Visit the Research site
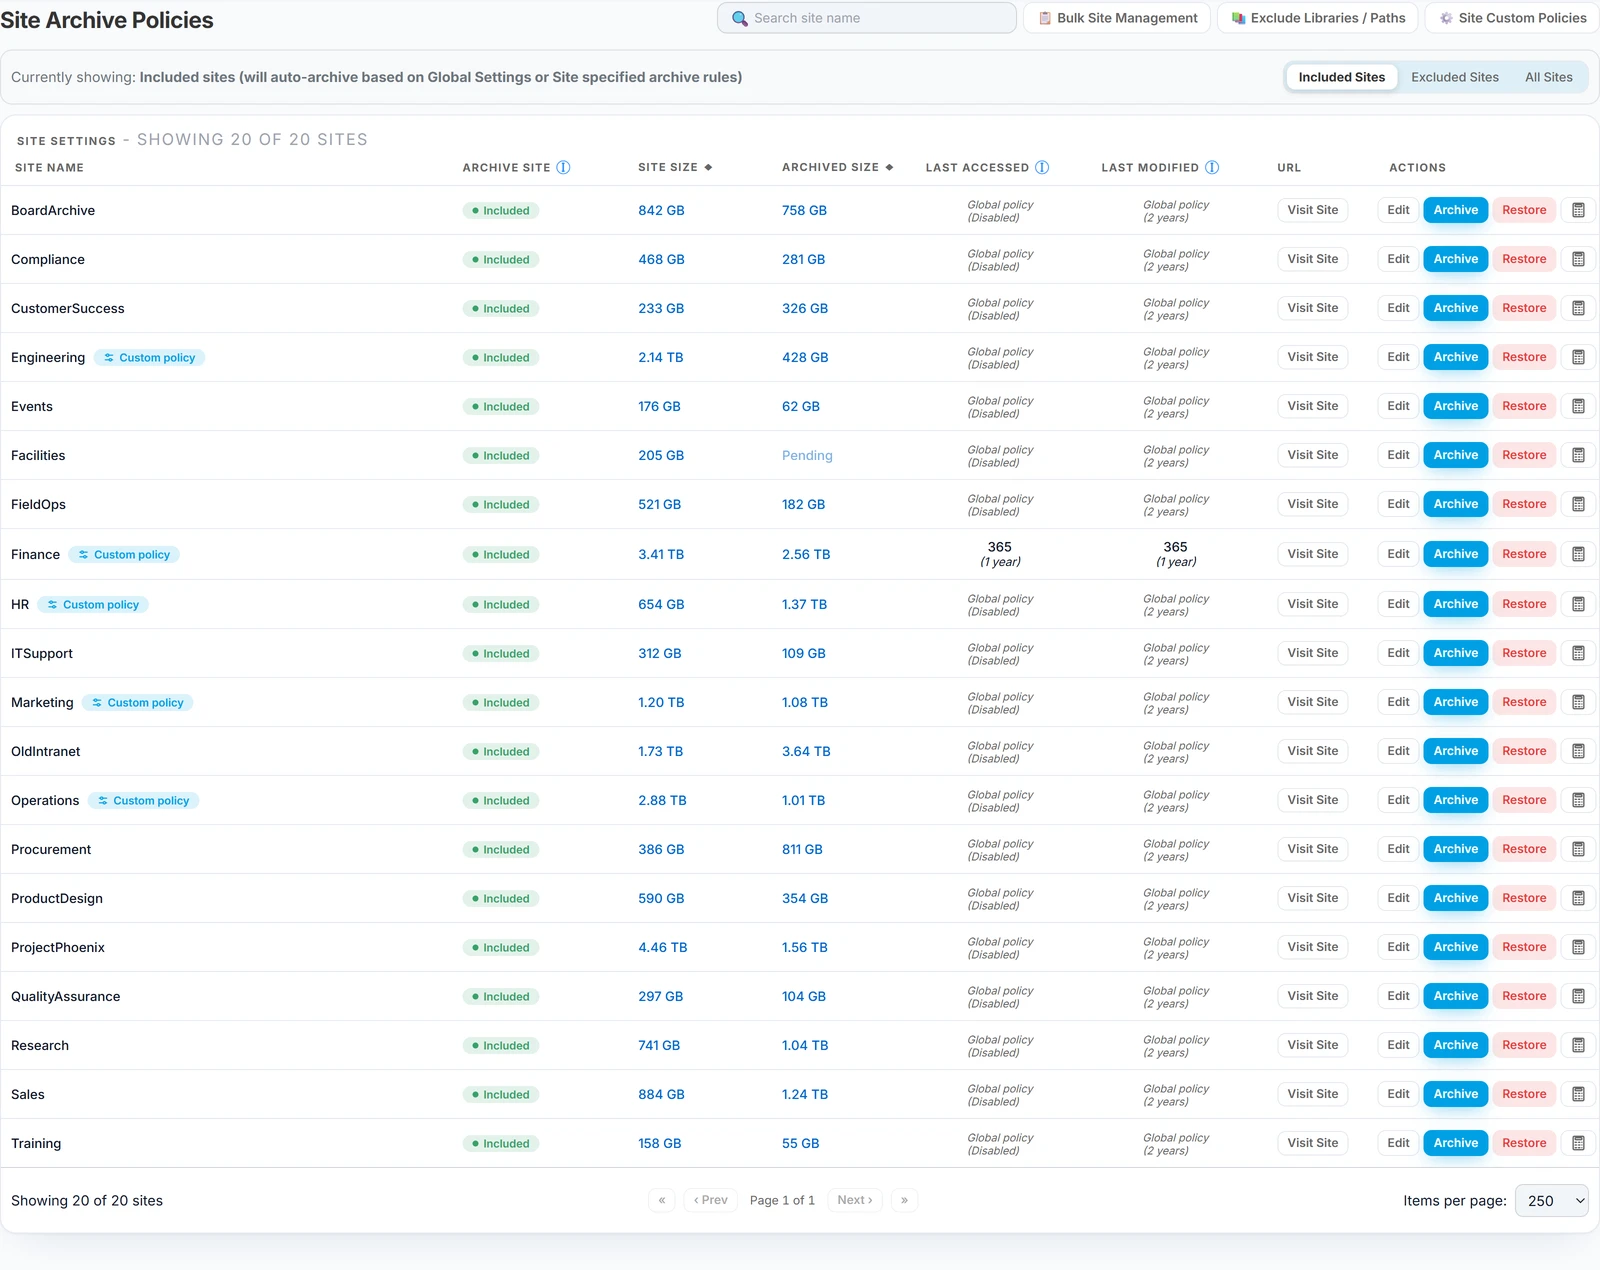The image size is (1600, 1270). [1312, 1045]
